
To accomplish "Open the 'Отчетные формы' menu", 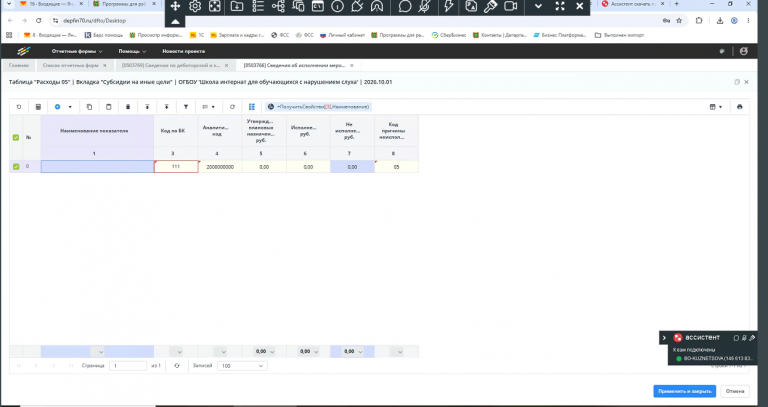I will point(77,51).
